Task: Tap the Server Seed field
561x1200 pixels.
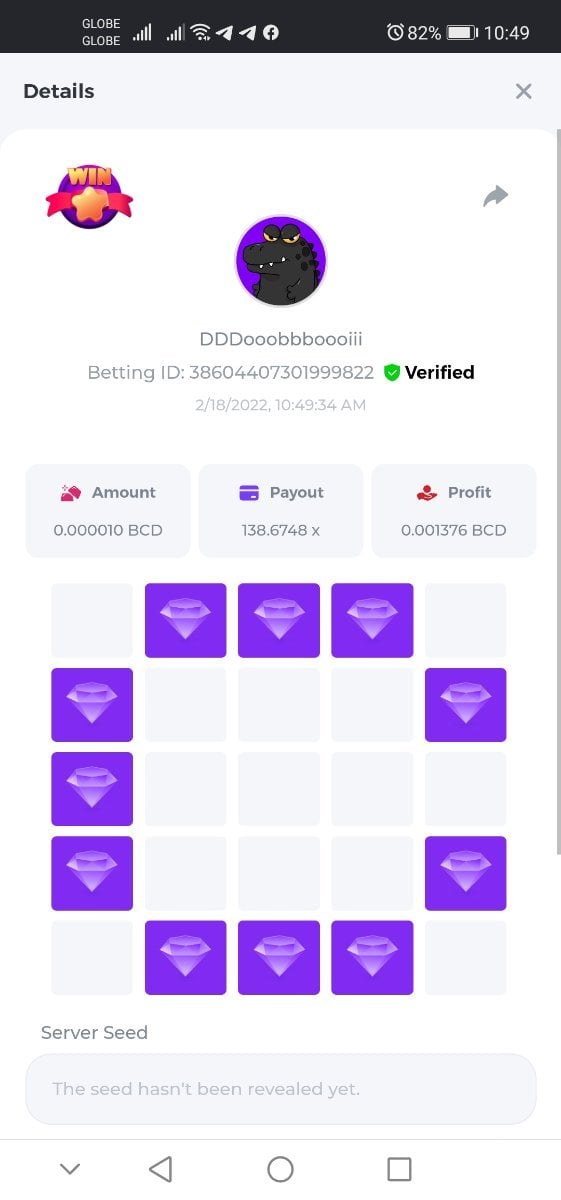Action: [x=281, y=1088]
